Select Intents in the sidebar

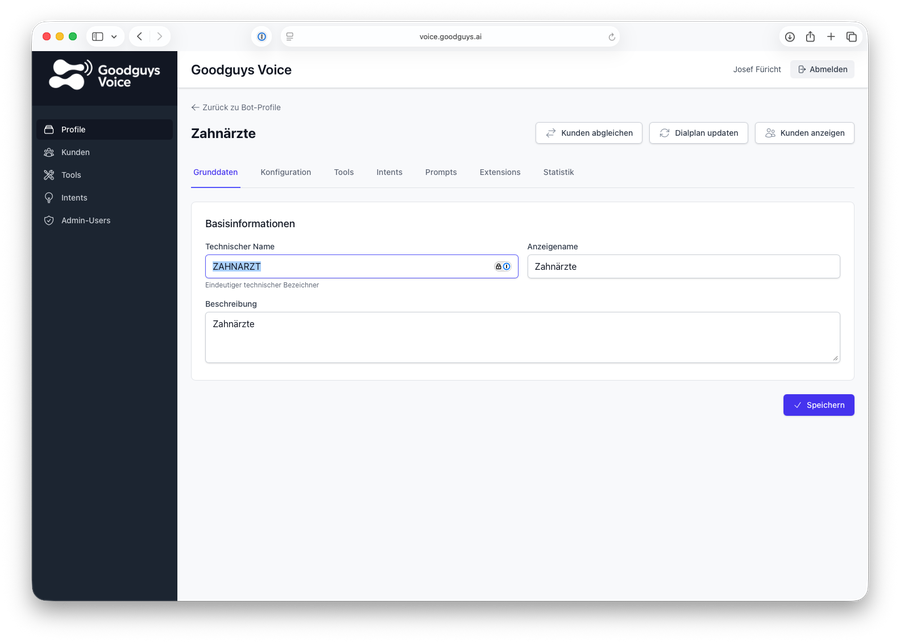tap(74, 198)
